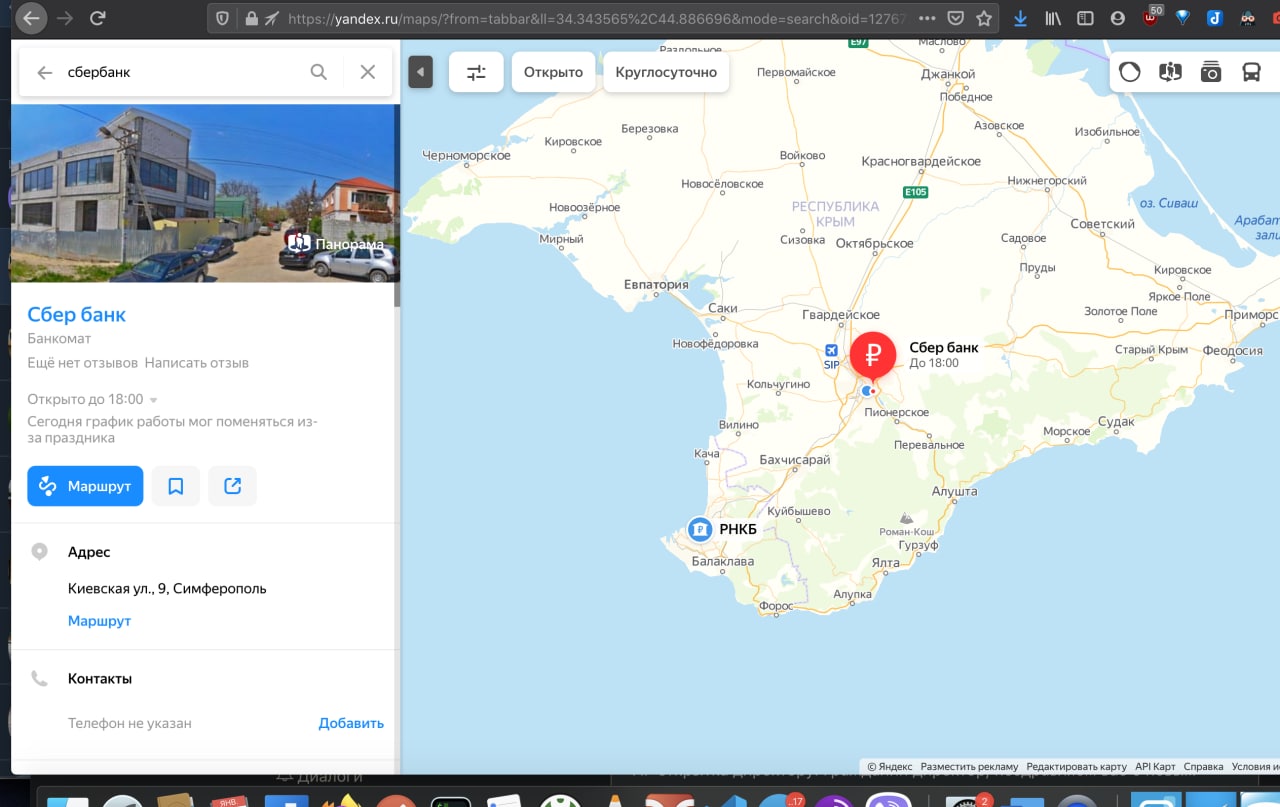
Task: Toggle Firefox sidebar view
Action: coord(1085,18)
